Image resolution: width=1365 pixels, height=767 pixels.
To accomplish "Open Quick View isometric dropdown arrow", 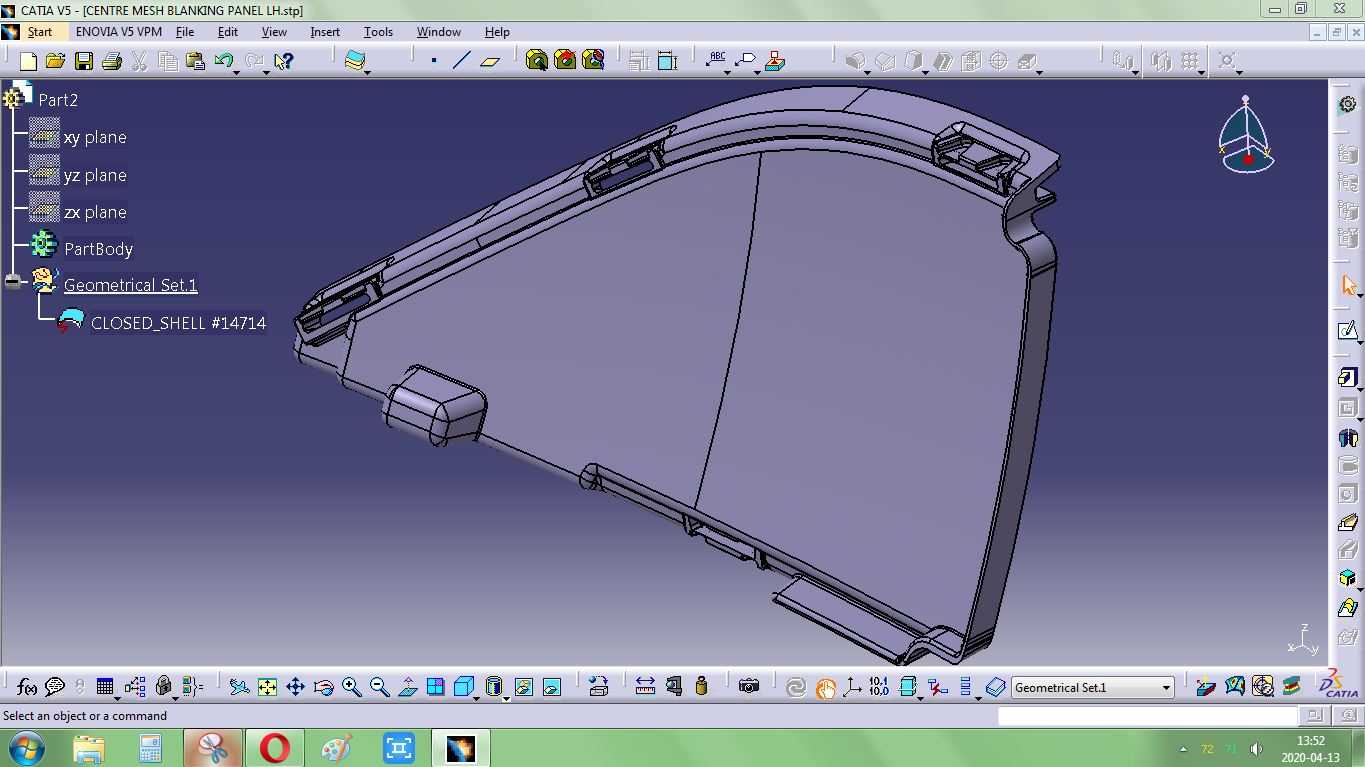I will point(478,697).
